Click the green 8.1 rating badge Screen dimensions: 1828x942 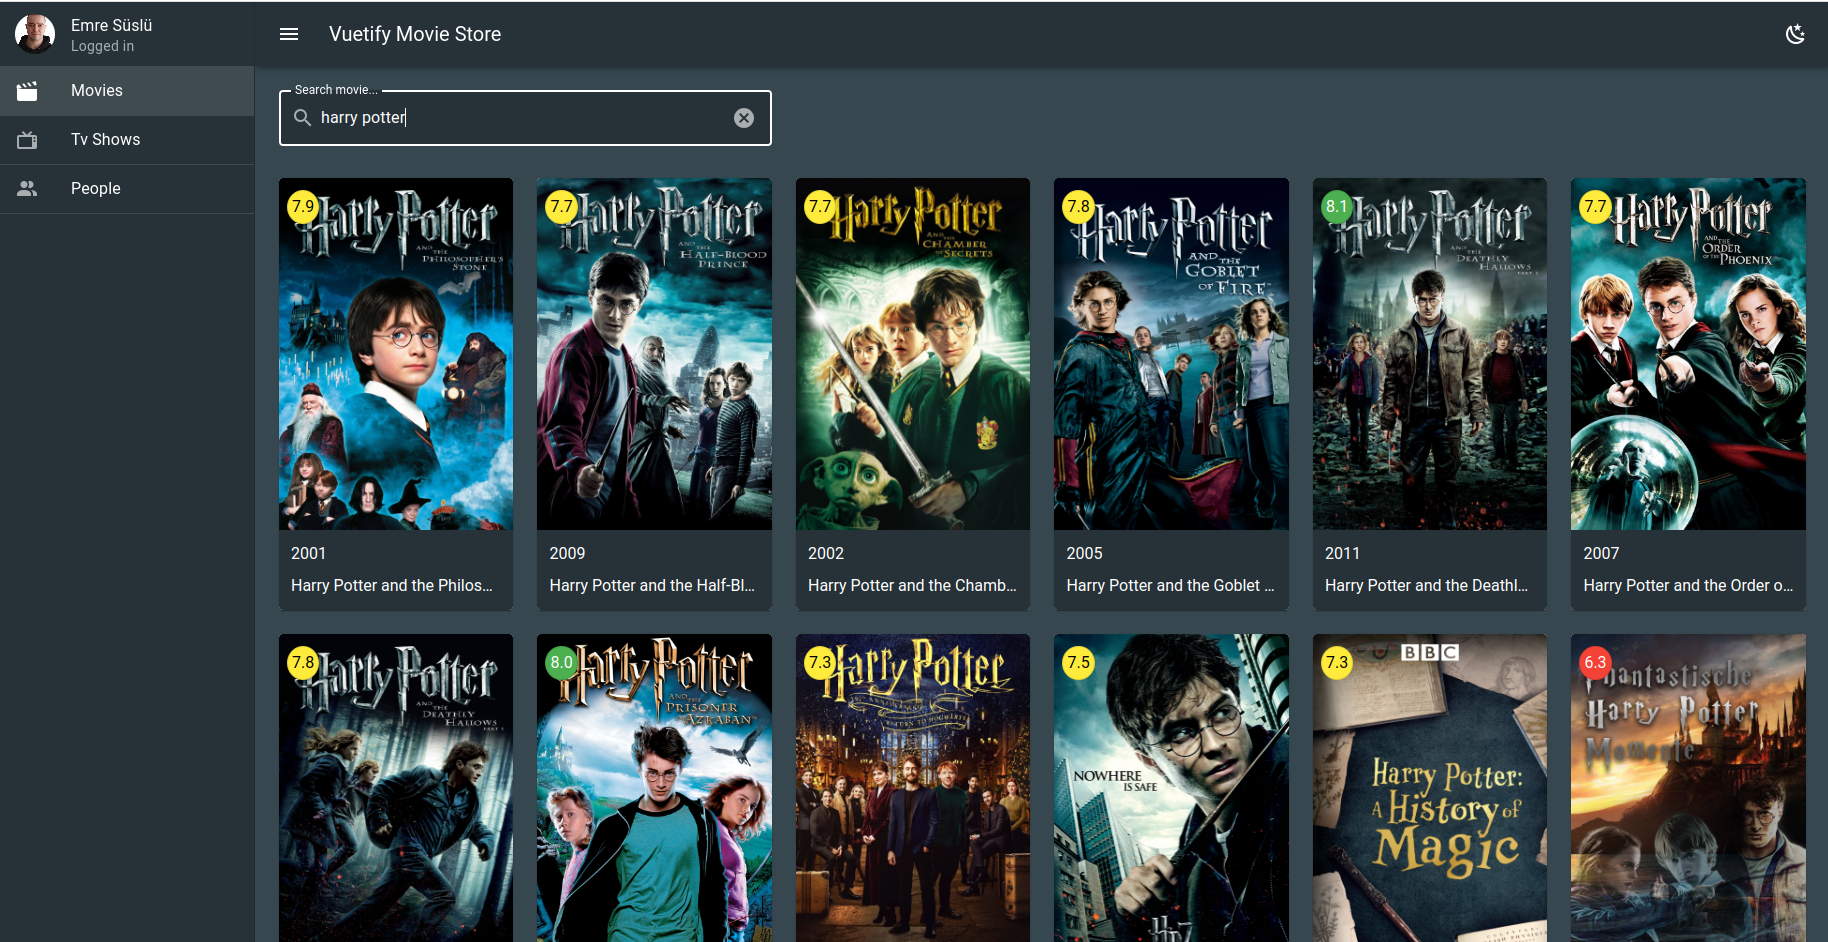tap(1338, 207)
